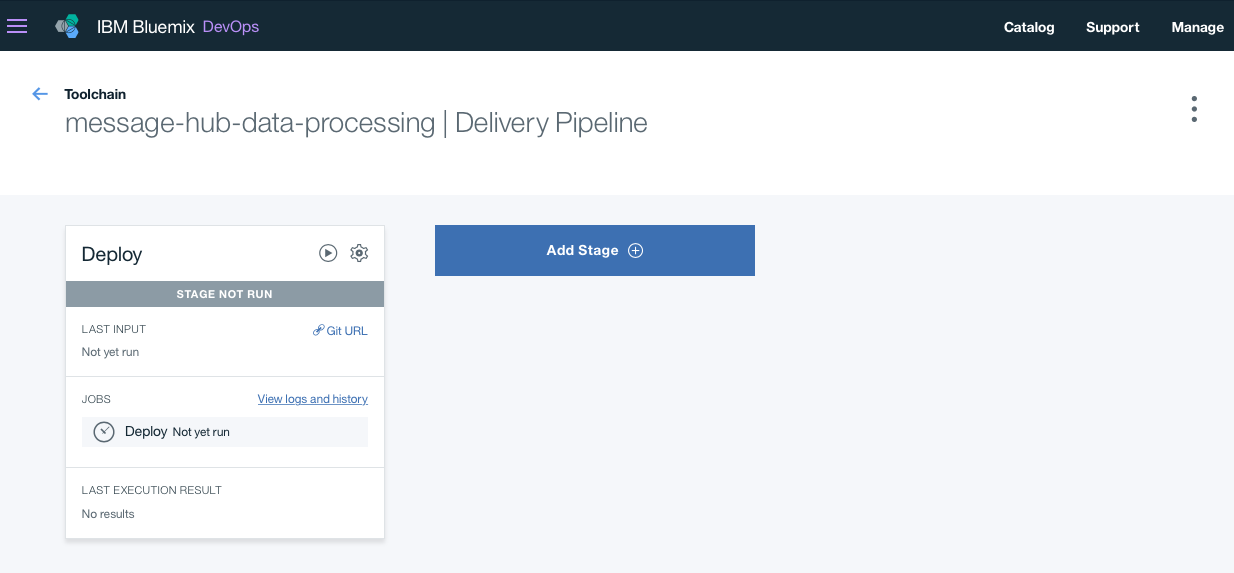Viewport: 1234px width, 573px height.
Task: Open View logs and history
Action: point(312,399)
